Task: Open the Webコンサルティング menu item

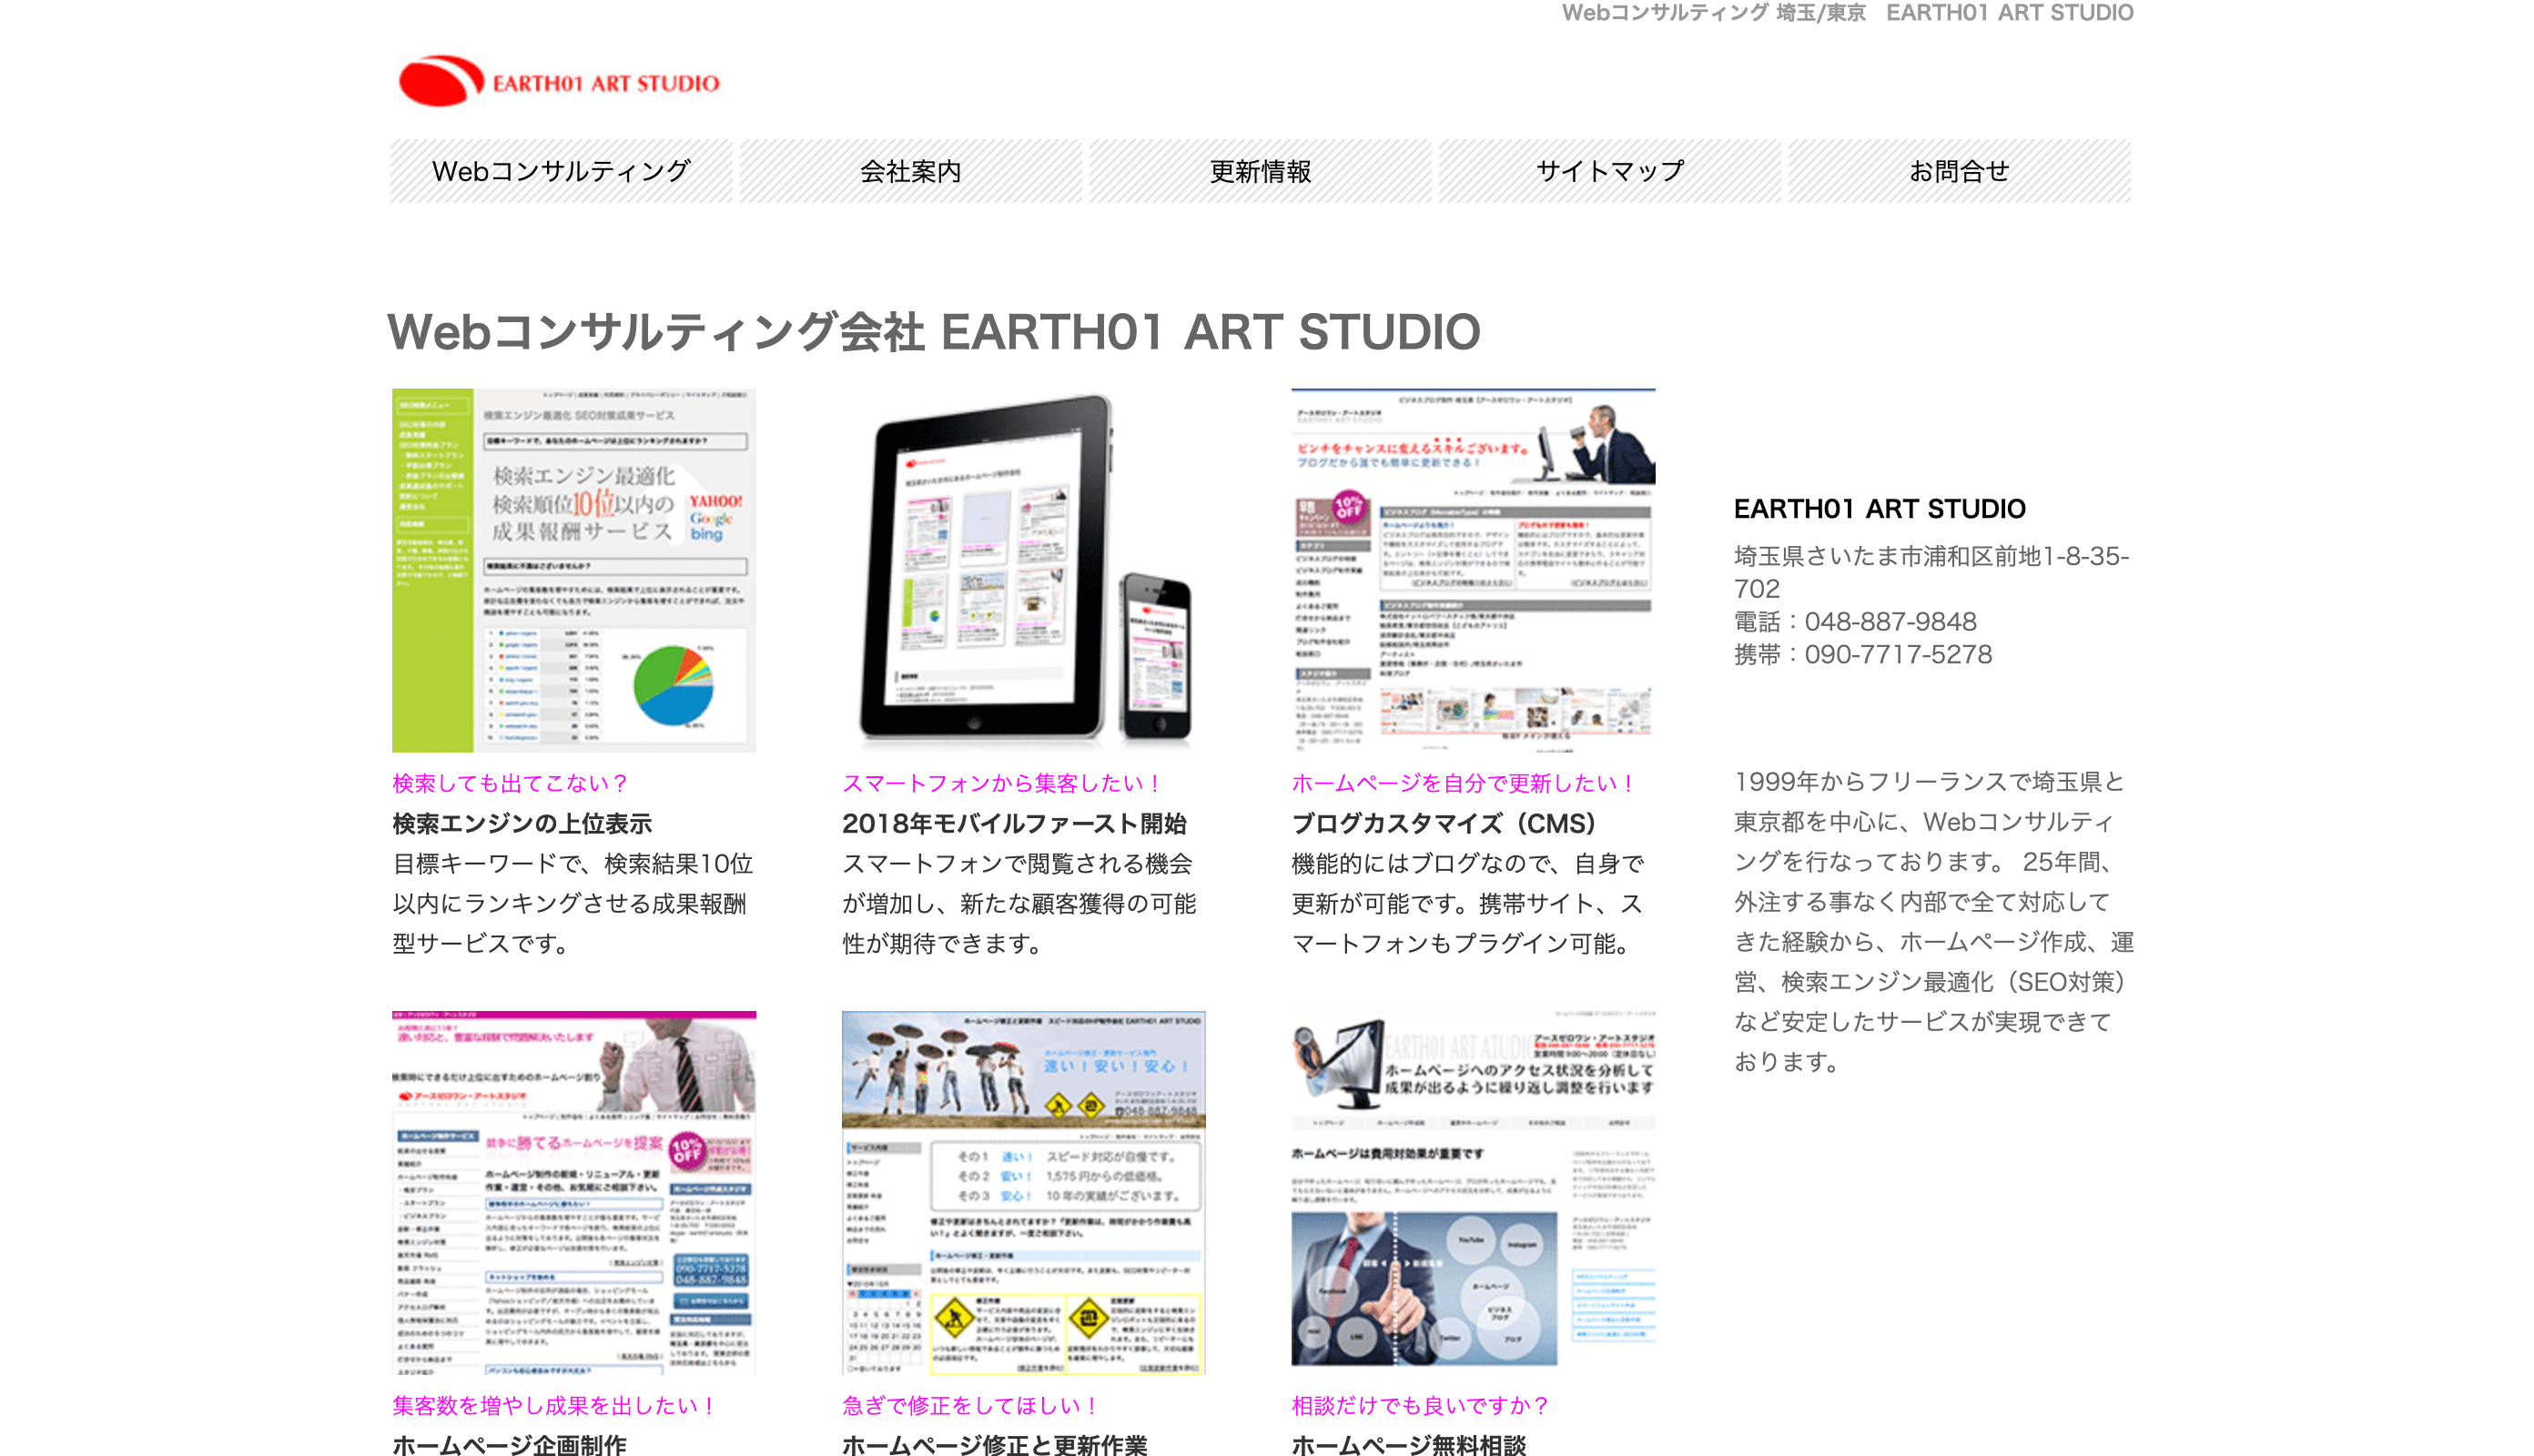Action: [x=561, y=171]
